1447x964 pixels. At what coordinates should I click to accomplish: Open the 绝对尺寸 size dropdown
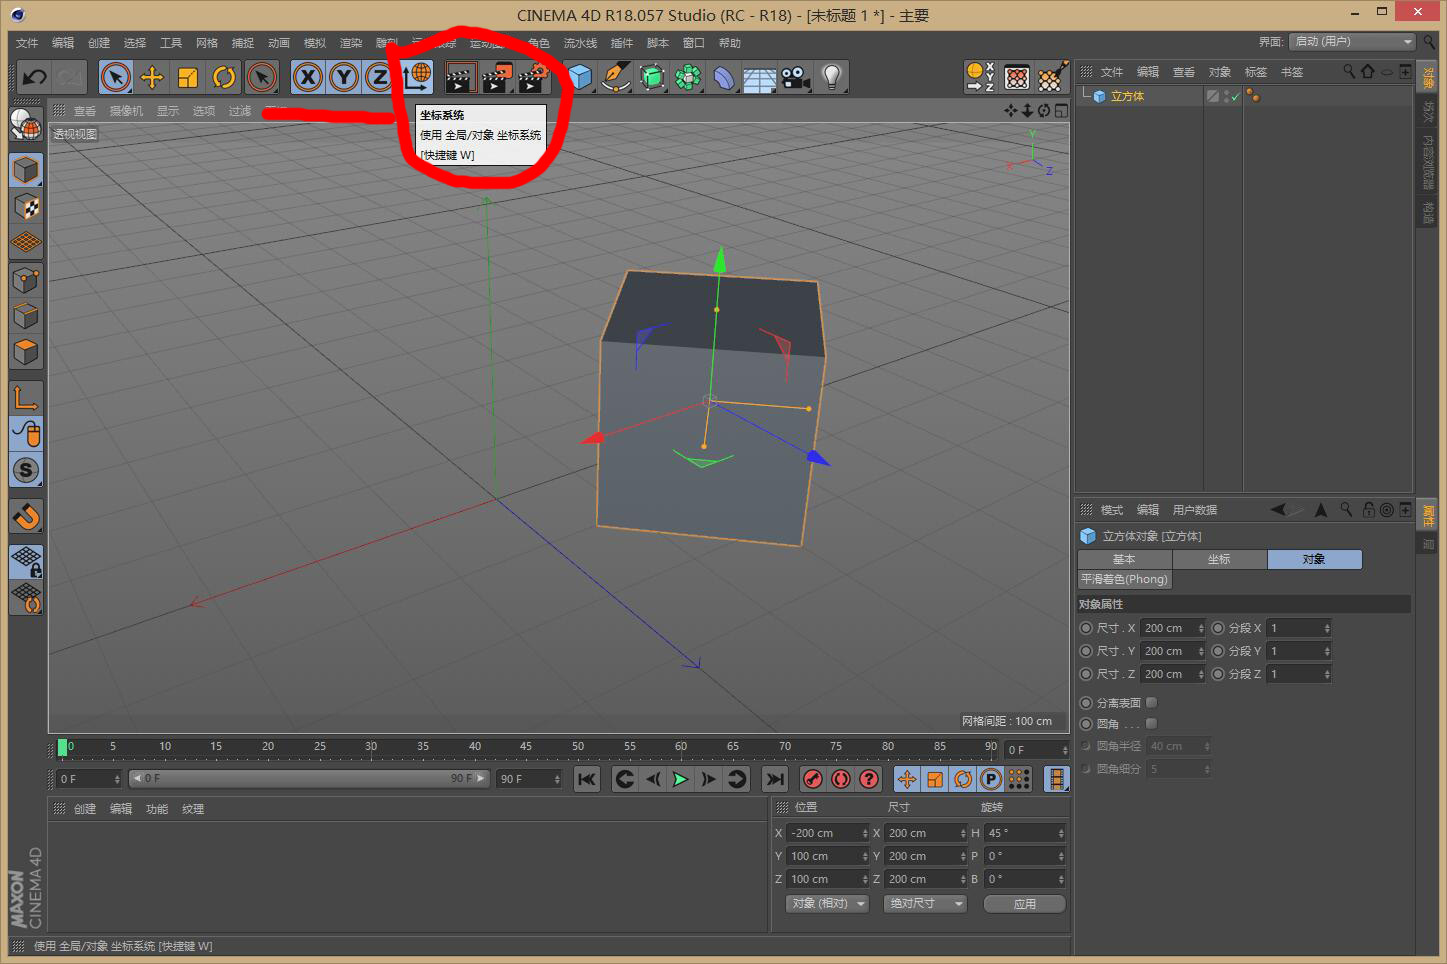tap(926, 903)
